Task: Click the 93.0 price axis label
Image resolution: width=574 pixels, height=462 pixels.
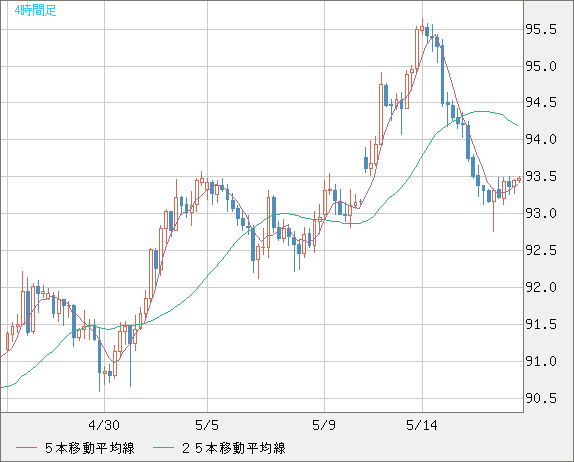Action: pos(541,213)
